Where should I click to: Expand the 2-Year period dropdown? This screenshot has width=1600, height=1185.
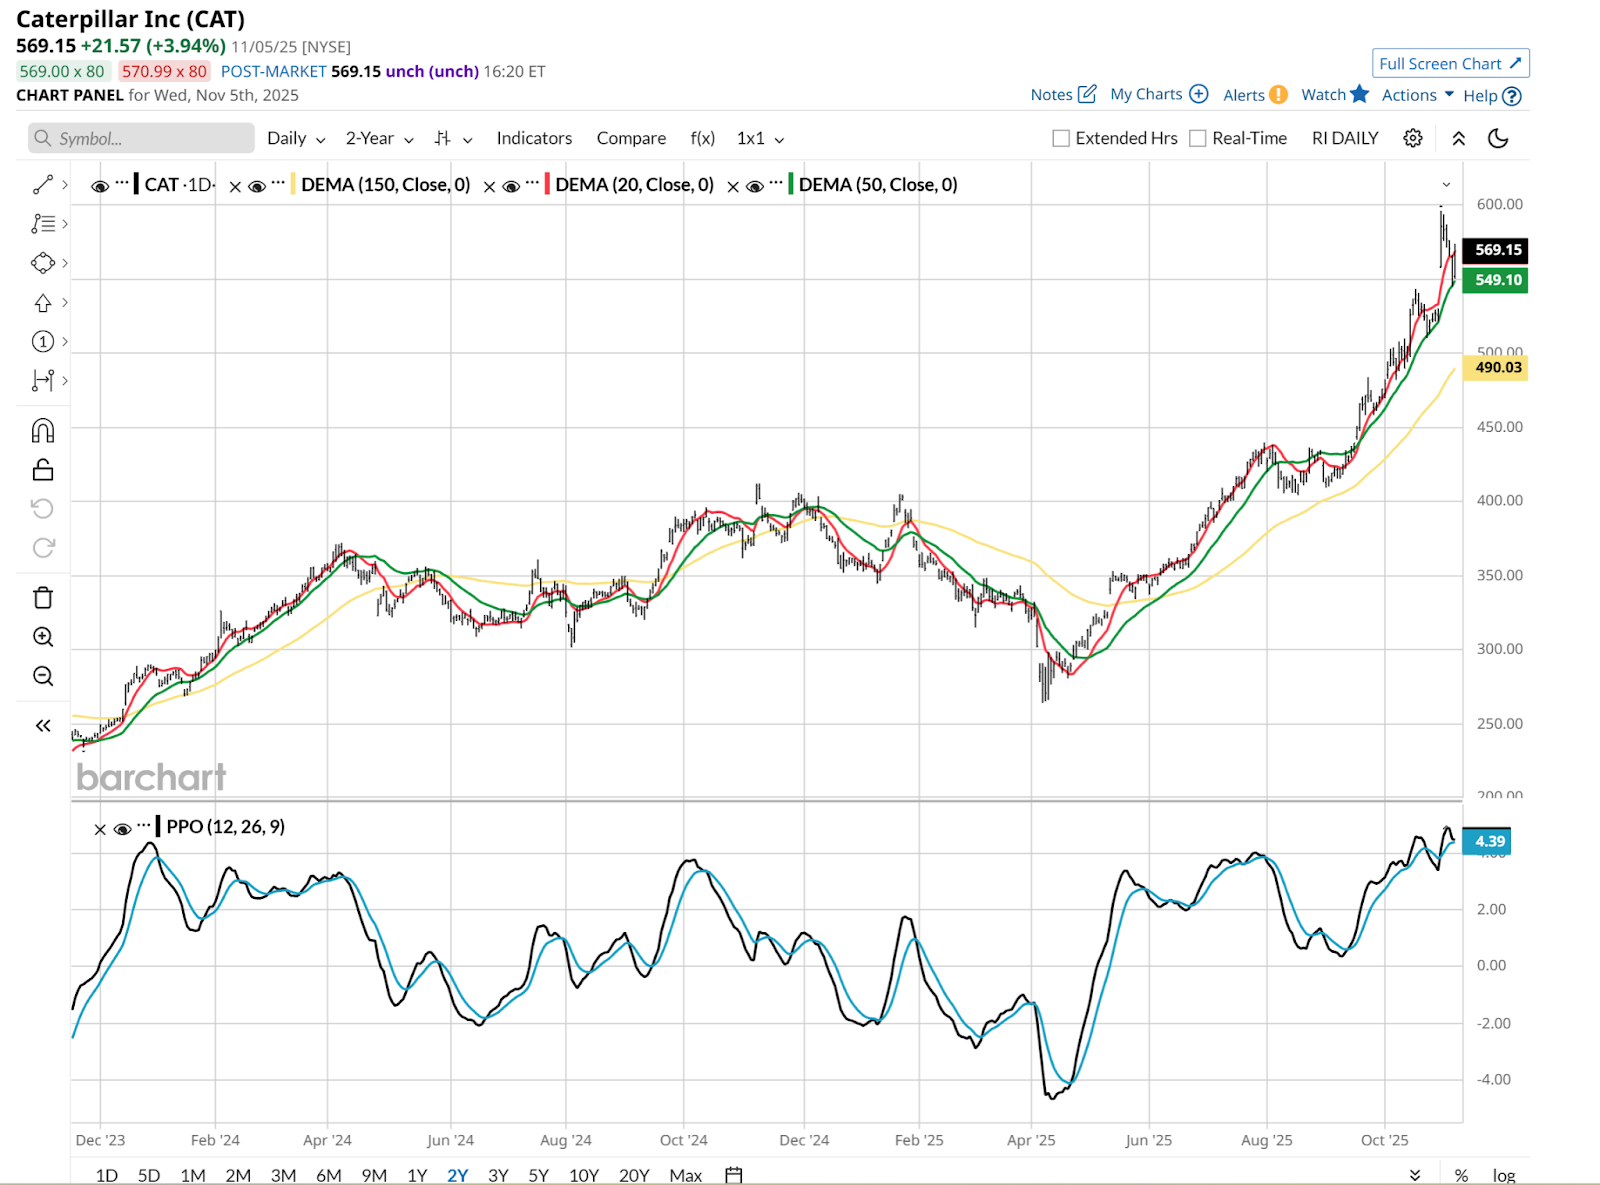pos(379,139)
